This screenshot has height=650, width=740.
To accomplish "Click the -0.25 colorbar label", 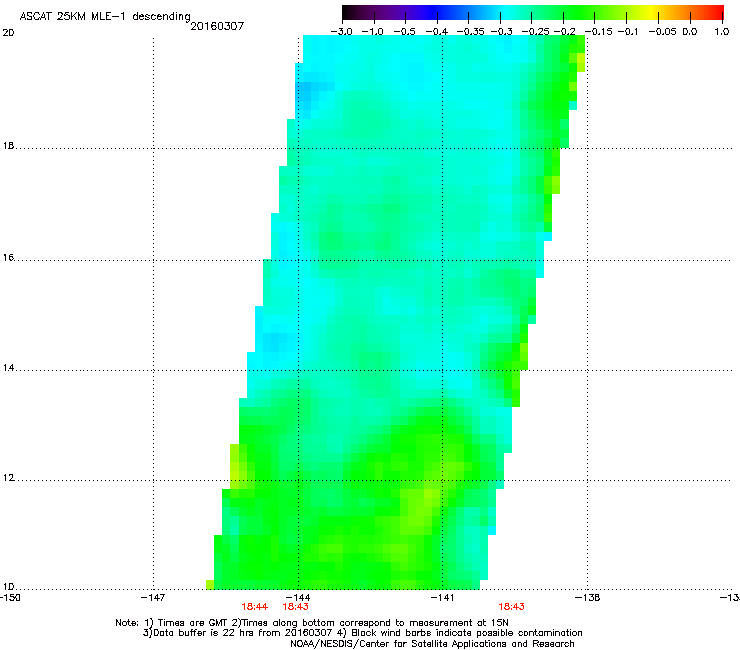I will [535, 32].
